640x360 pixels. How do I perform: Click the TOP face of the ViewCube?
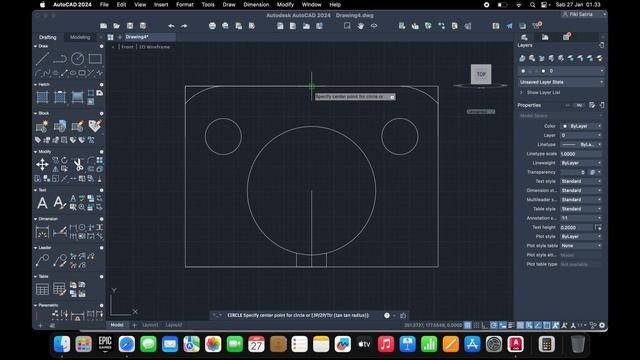point(481,74)
